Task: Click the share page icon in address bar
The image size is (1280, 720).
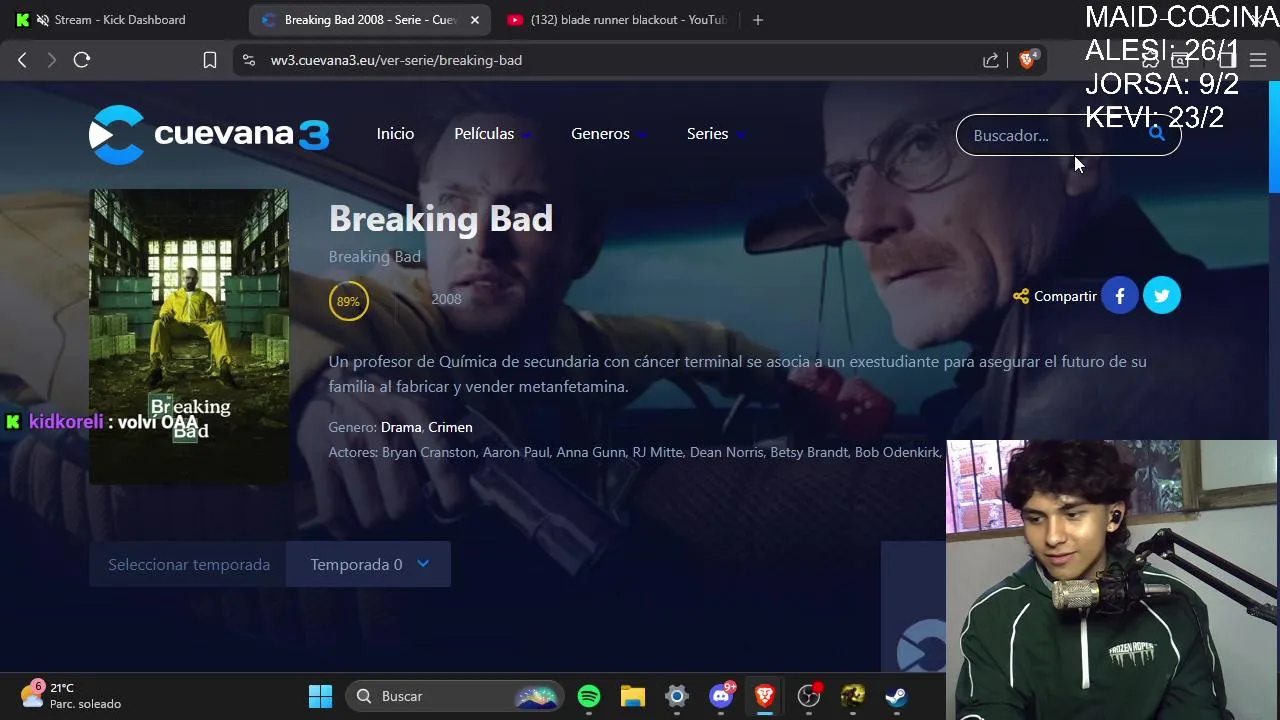Action: click(x=991, y=60)
